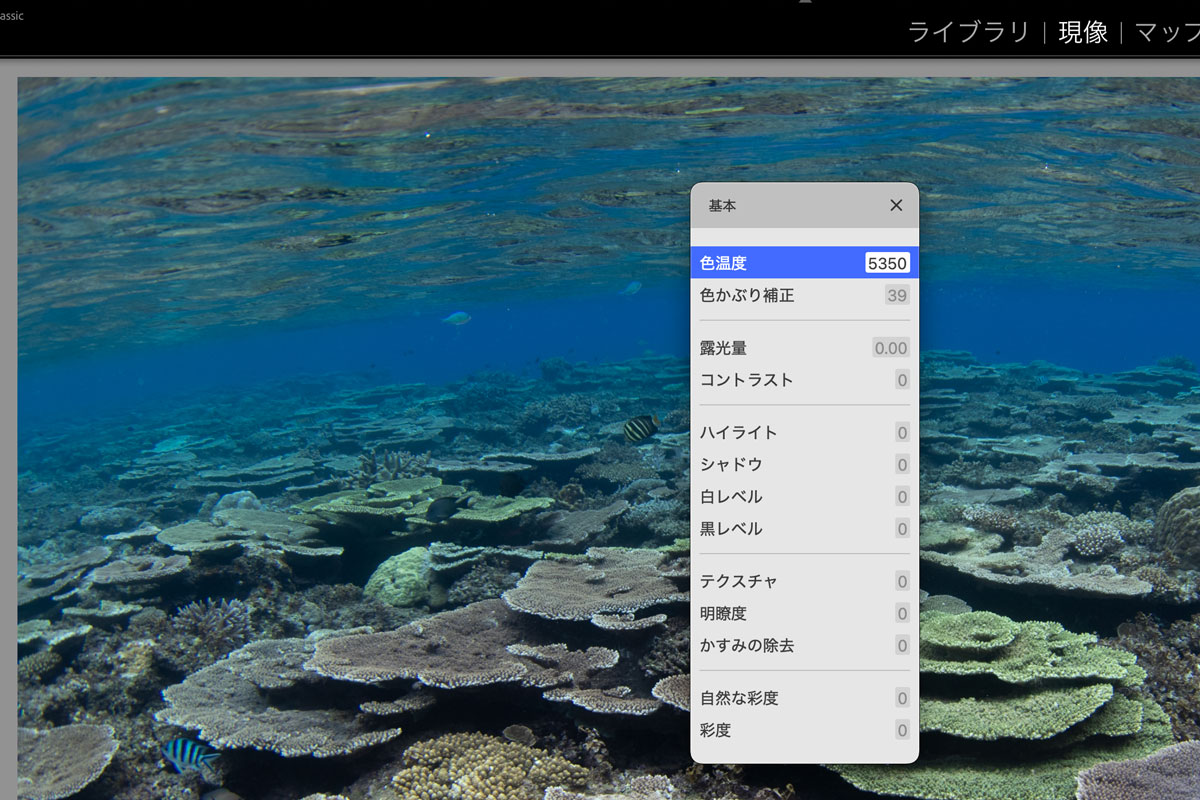The height and width of the screenshot is (800, 1200).
Task: Switch to the ライブラリ module
Action: click(x=967, y=32)
